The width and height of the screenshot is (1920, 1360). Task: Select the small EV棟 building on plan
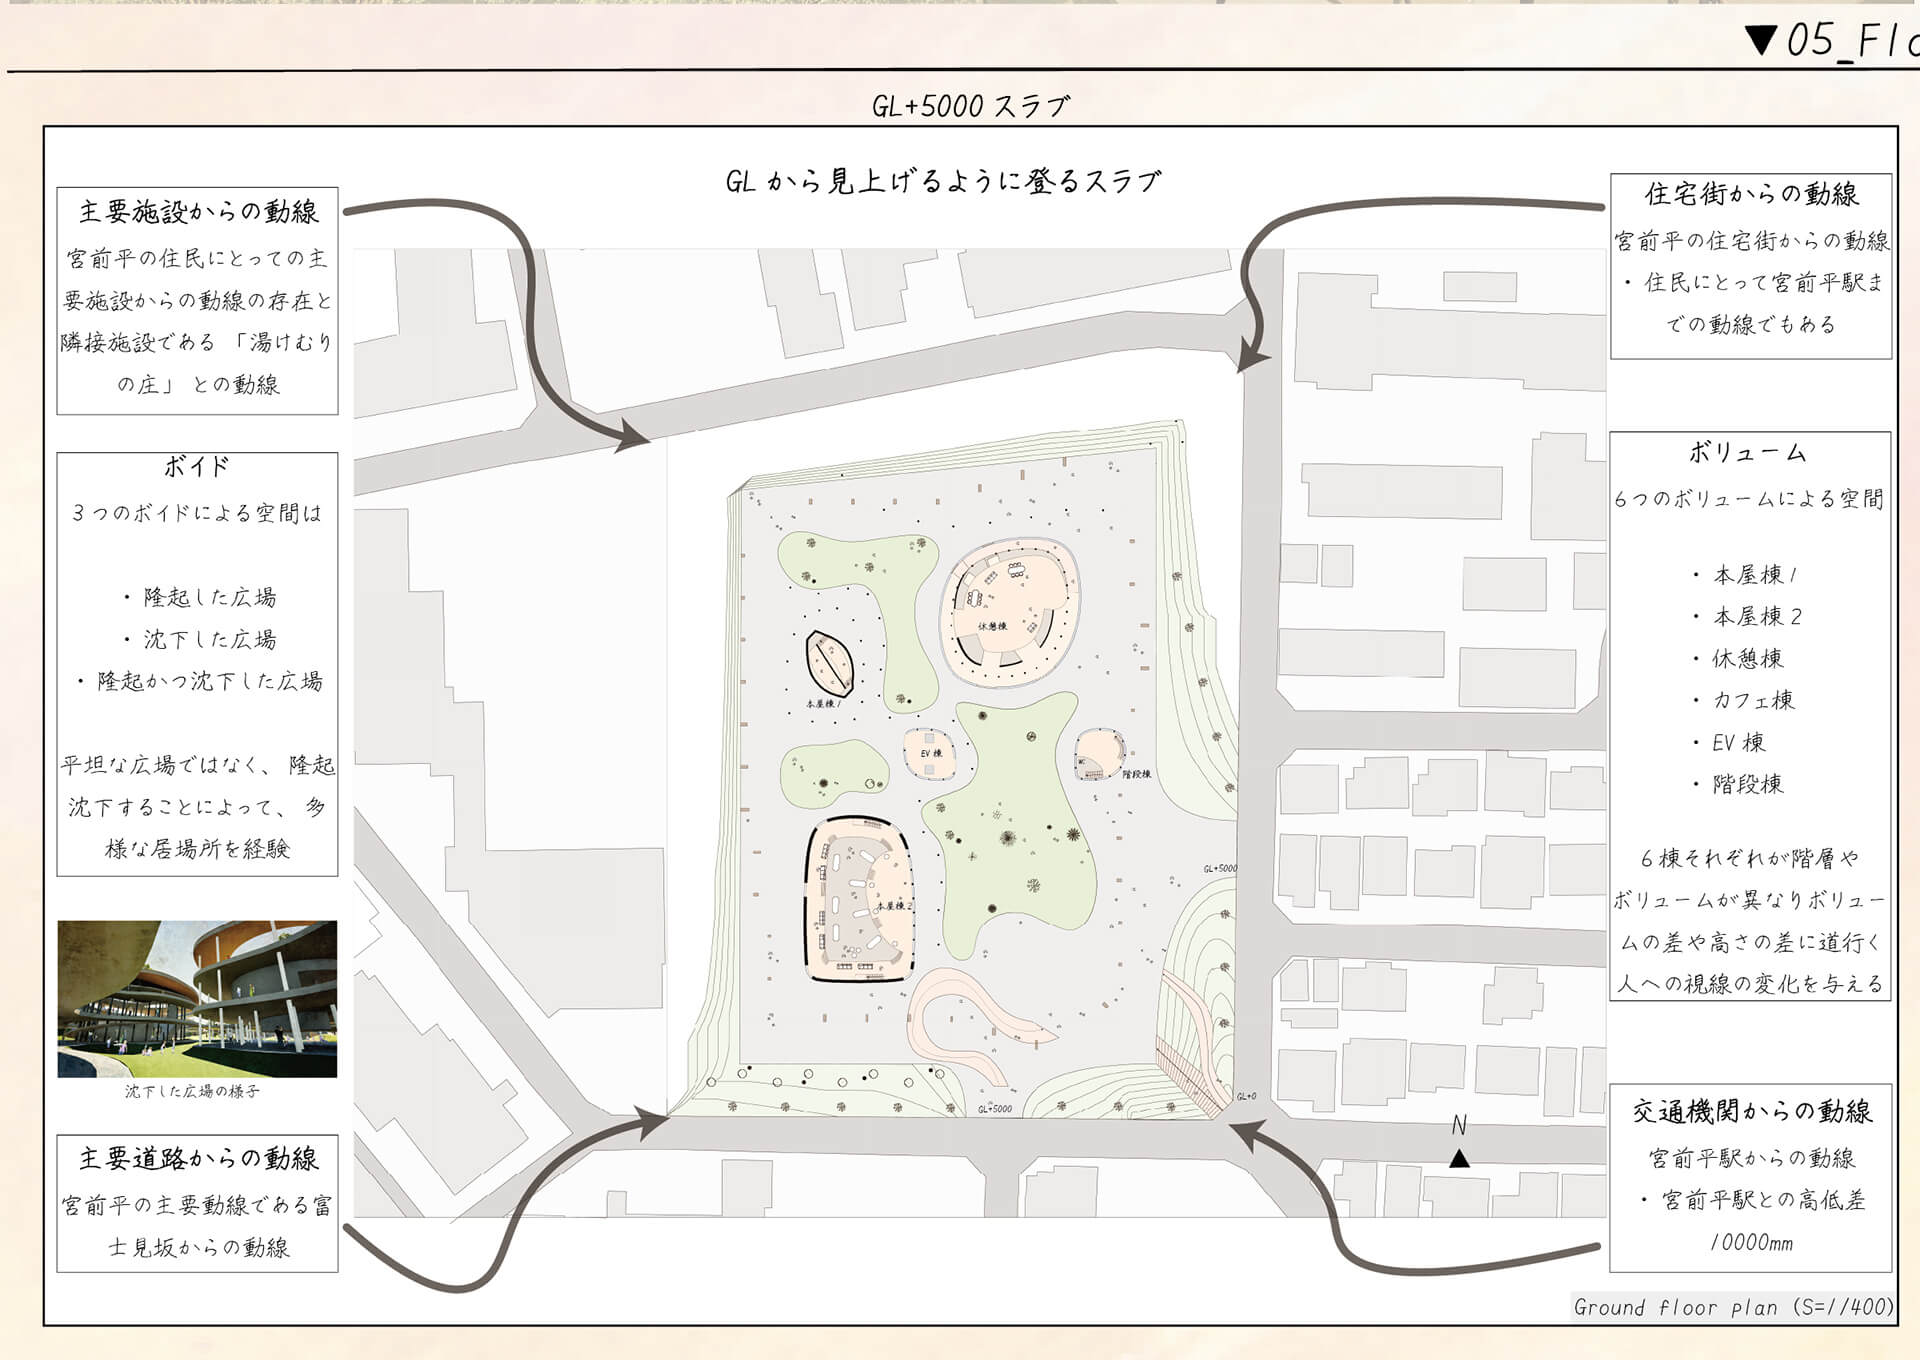point(930,753)
